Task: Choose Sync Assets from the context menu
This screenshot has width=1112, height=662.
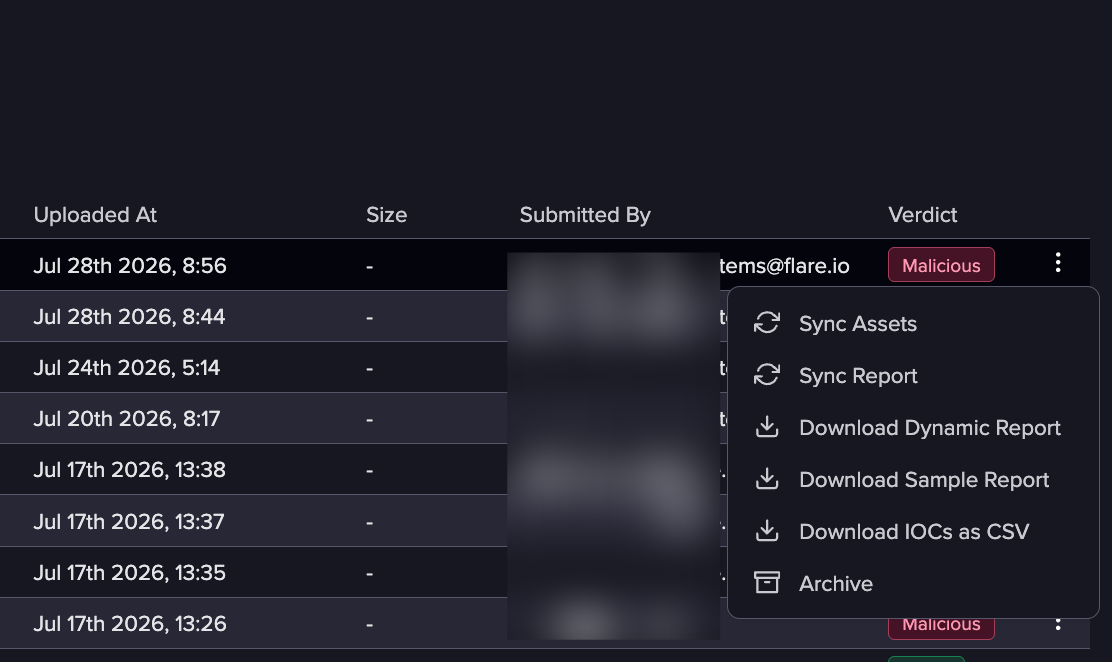Action: [x=913, y=324]
